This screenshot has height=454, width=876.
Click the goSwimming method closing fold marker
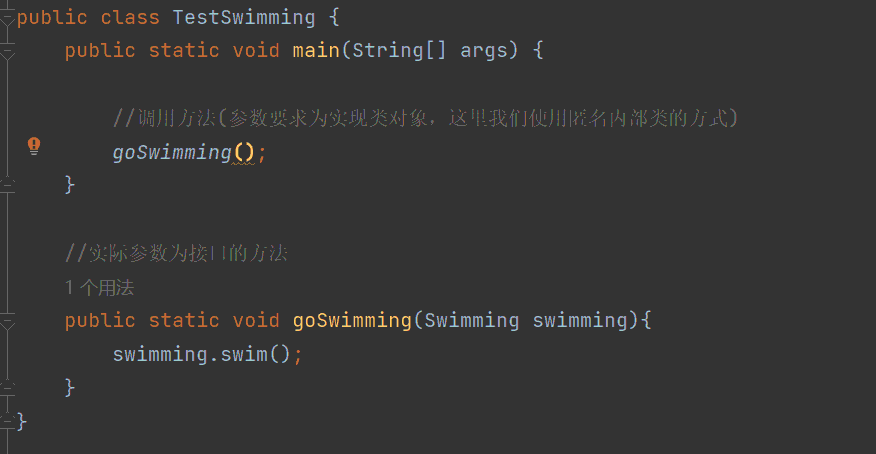coord(7,386)
